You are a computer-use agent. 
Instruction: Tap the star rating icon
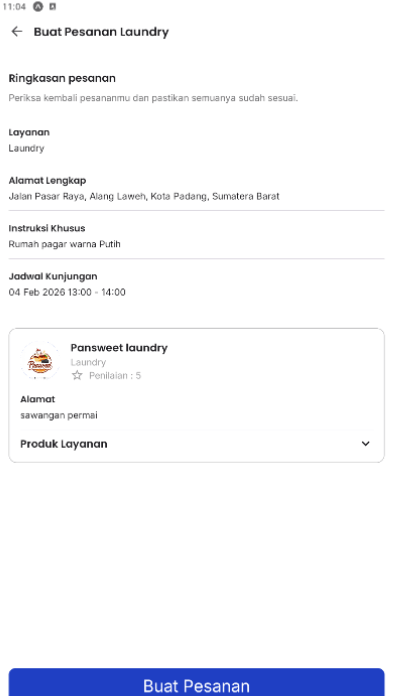[77, 376]
